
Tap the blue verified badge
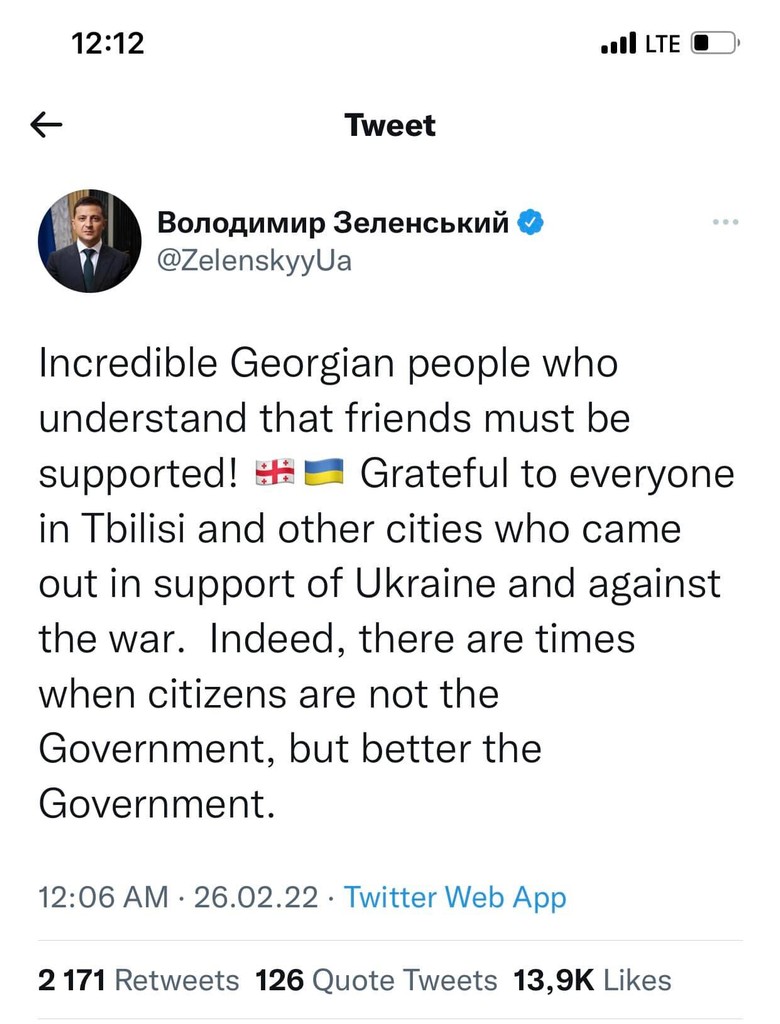[x=532, y=223]
